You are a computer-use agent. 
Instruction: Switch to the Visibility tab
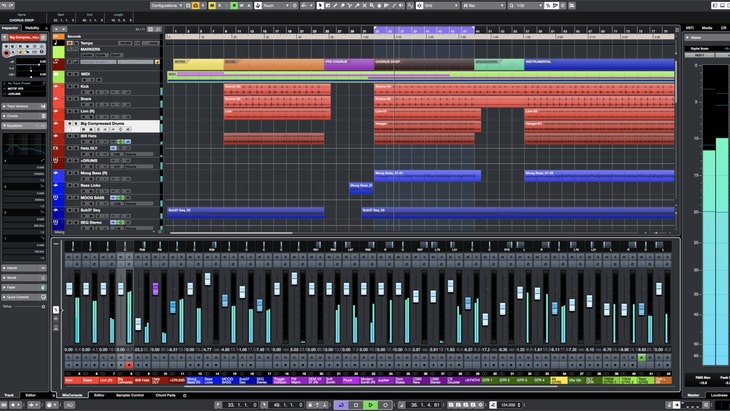(x=32, y=28)
